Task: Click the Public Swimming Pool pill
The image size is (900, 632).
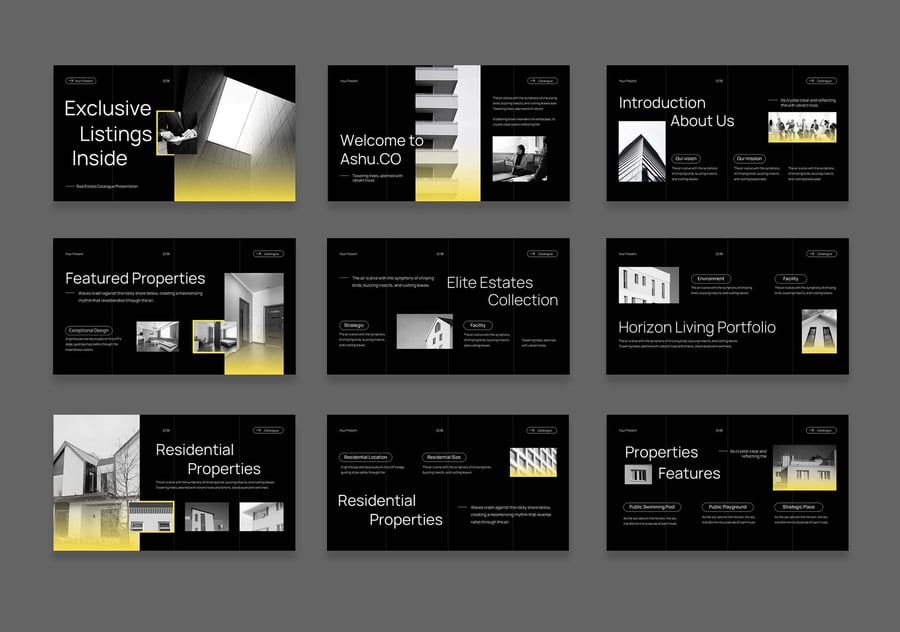Action: pyautogui.click(x=651, y=507)
